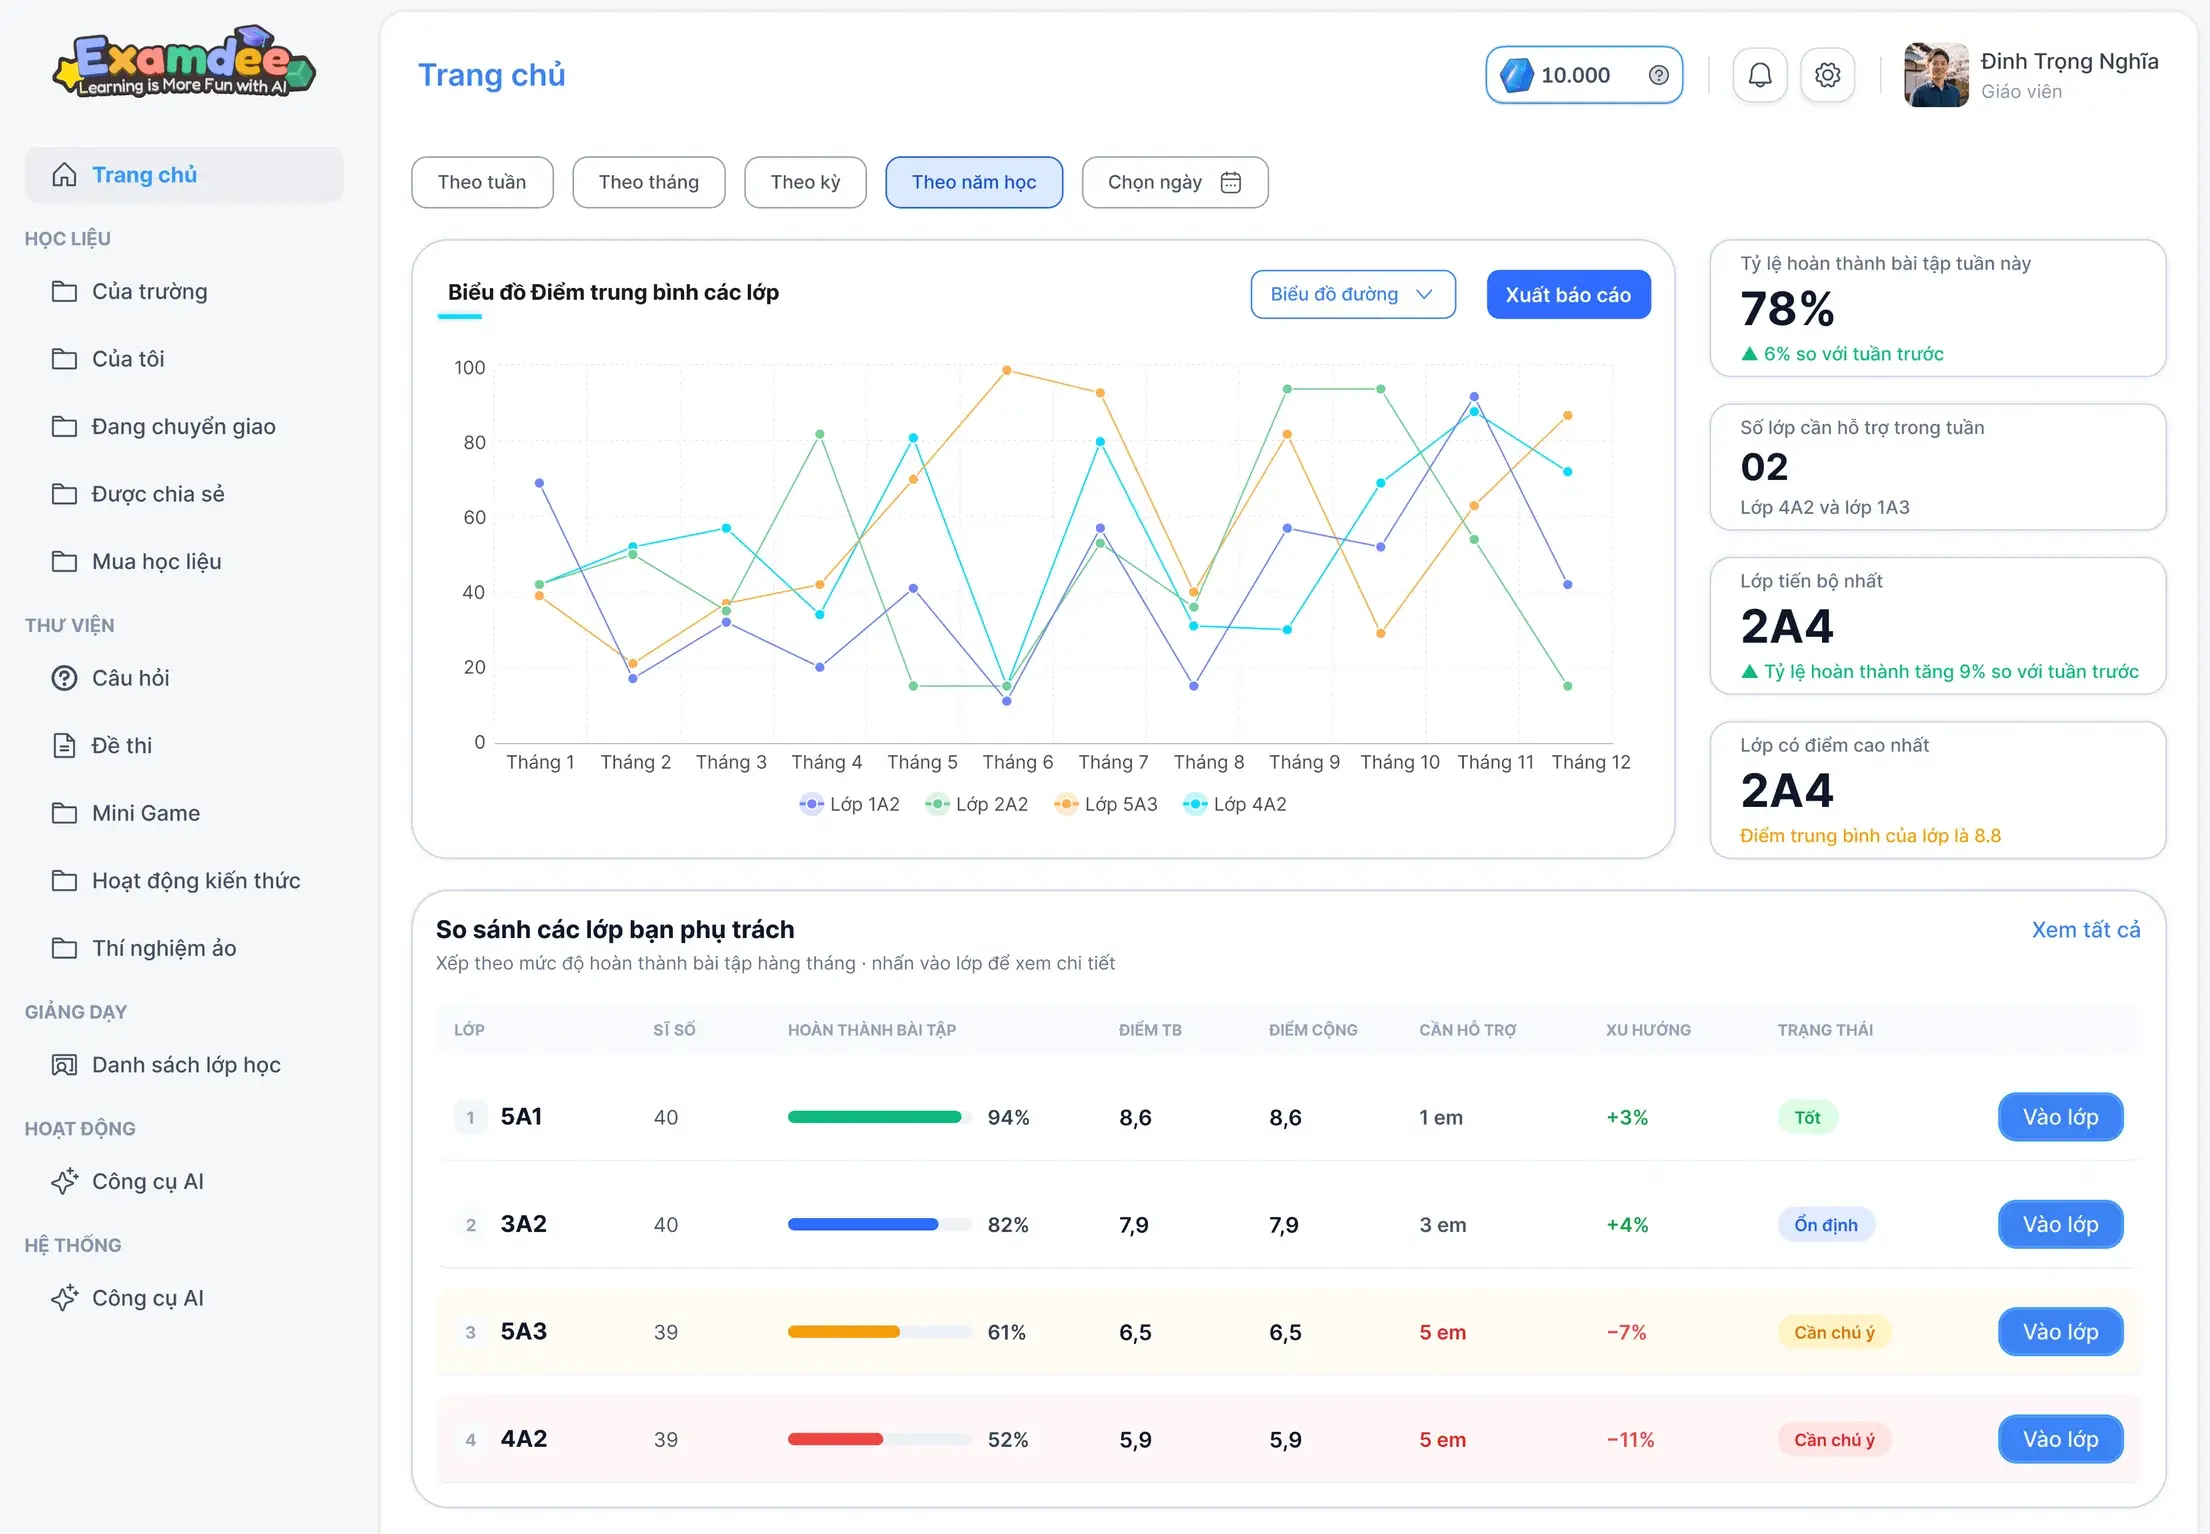Switch to Theo tuần tab
The width and height of the screenshot is (2210, 1534).
tap(482, 182)
